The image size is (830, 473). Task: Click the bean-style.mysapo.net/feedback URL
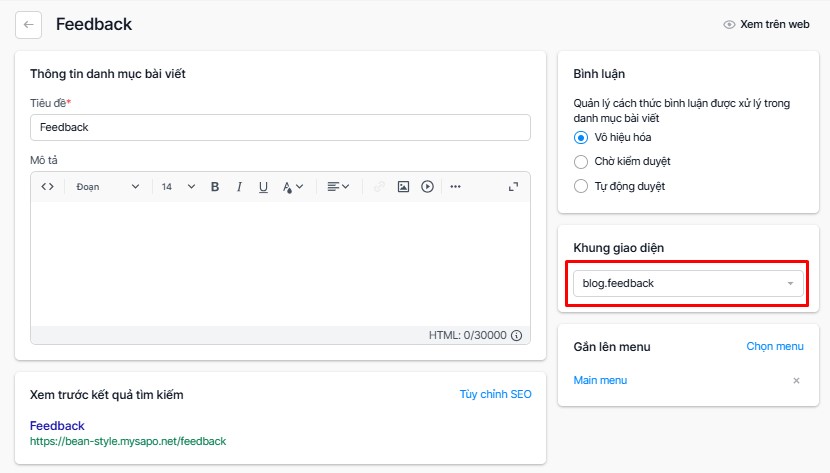click(128, 441)
